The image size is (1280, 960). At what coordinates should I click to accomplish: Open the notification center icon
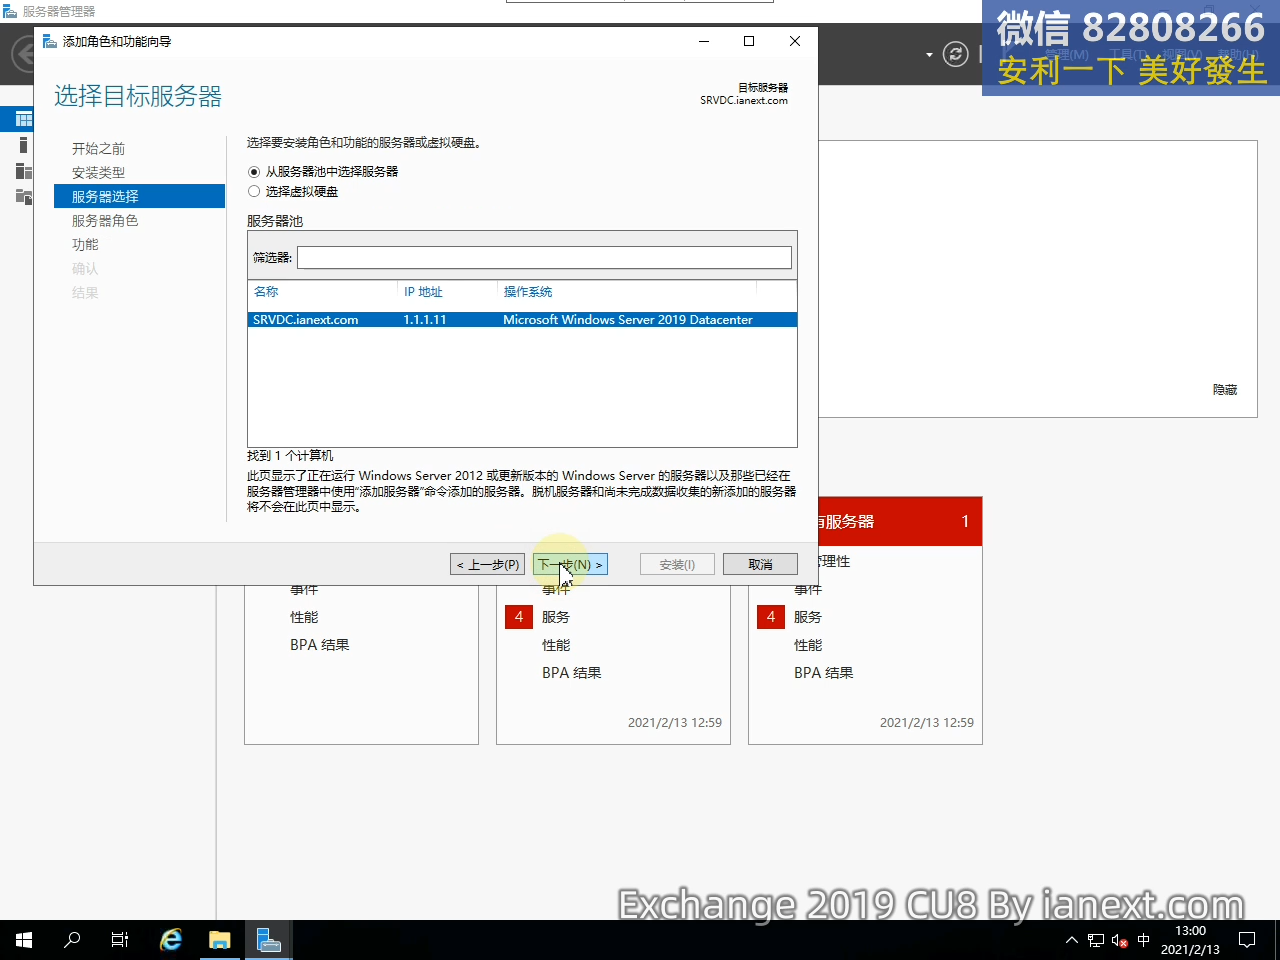tap(1247, 940)
